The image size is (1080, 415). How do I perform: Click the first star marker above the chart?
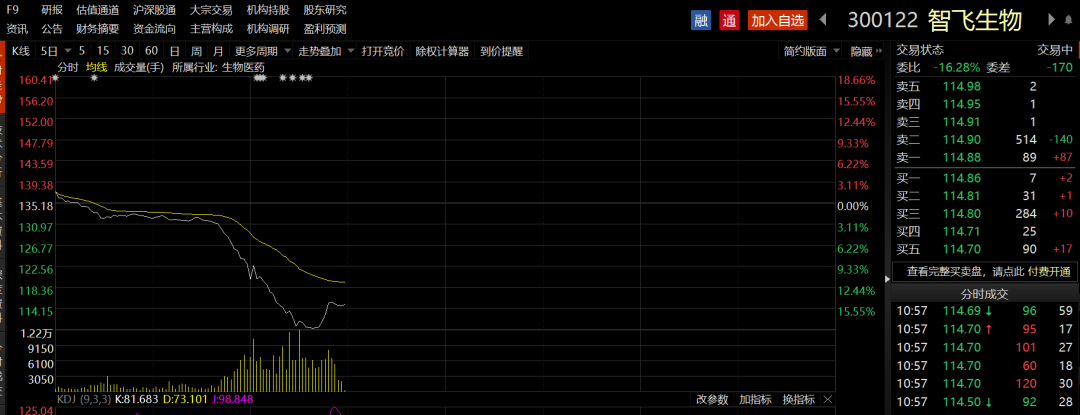(56, 78)
